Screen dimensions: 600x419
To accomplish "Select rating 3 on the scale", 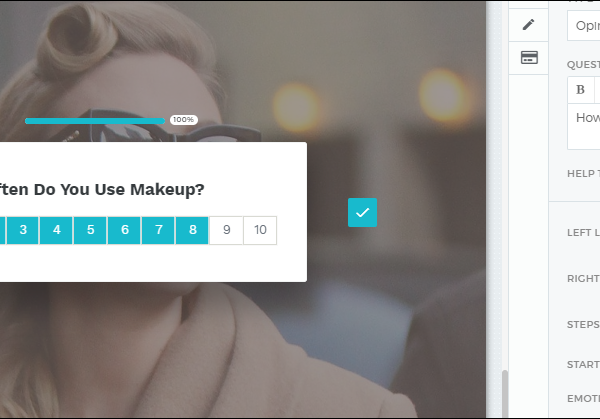I will 23,230.
